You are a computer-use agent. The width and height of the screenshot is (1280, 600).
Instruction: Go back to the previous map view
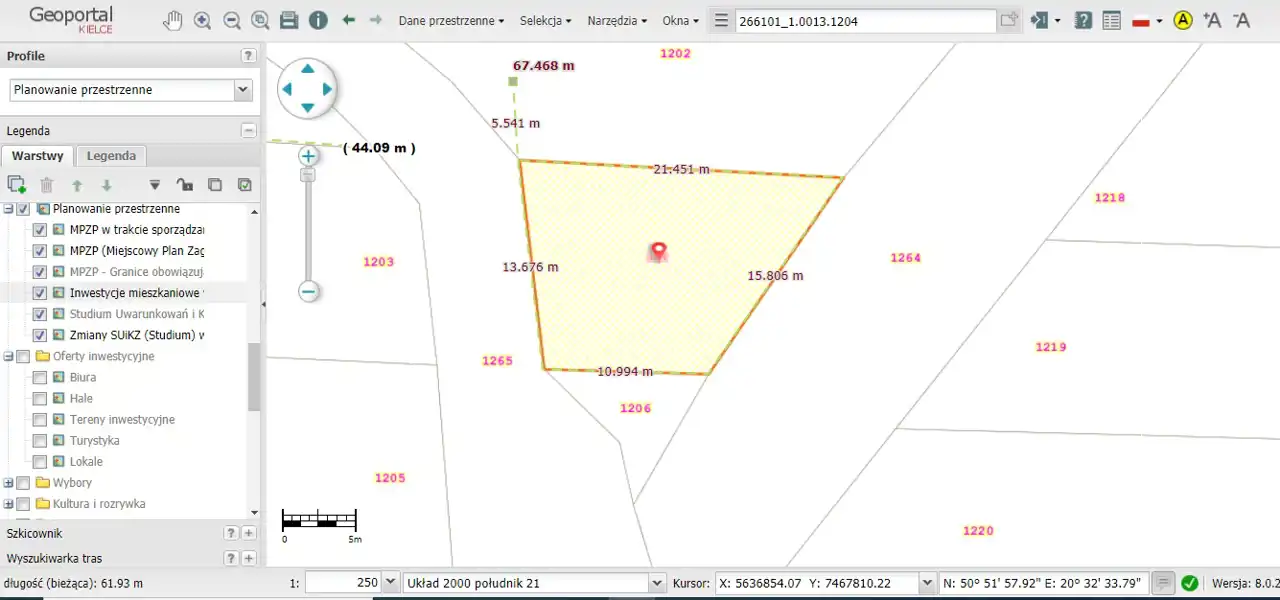point(349,20)
